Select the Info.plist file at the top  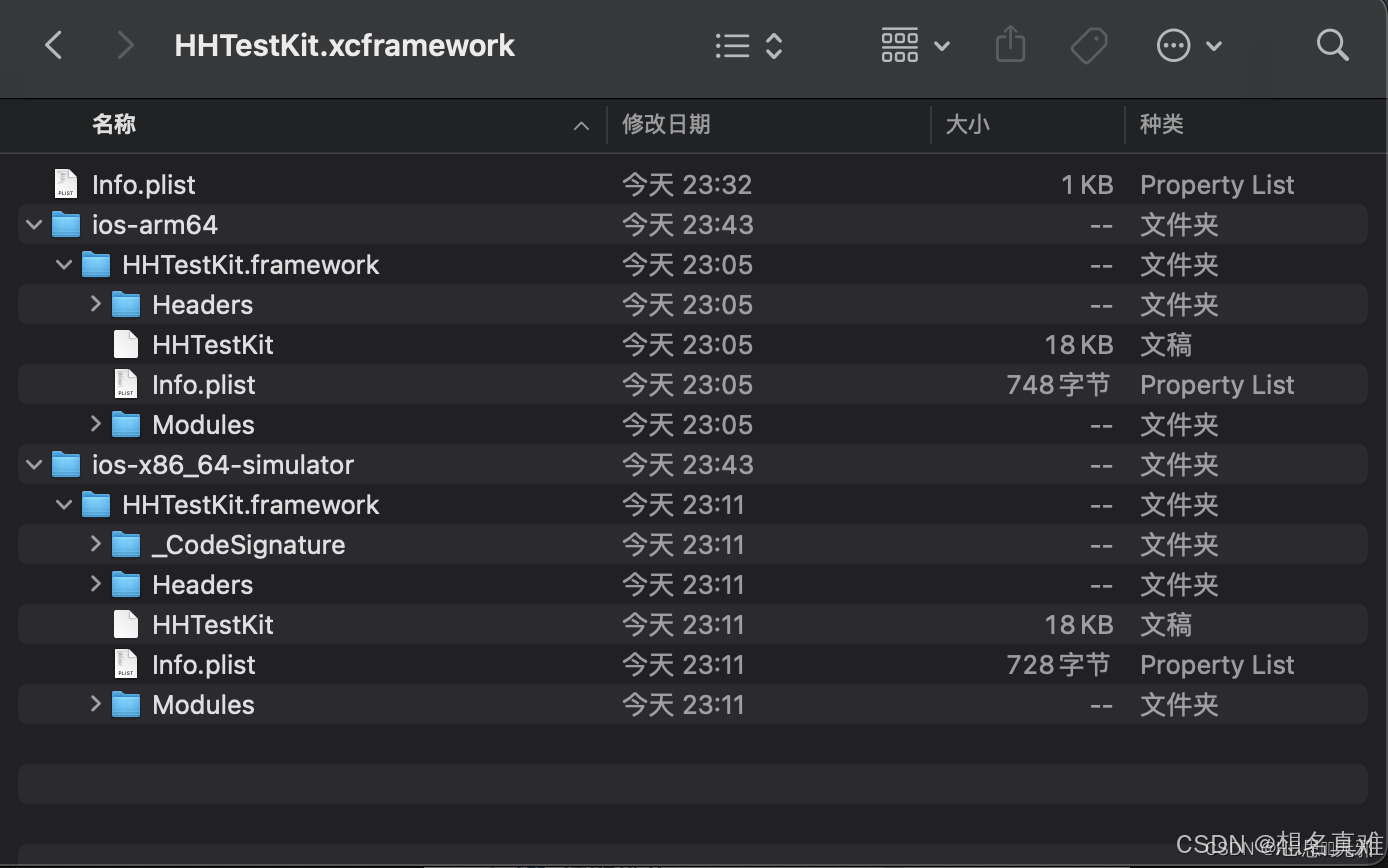pyautogui.click(x=143, y=184)
